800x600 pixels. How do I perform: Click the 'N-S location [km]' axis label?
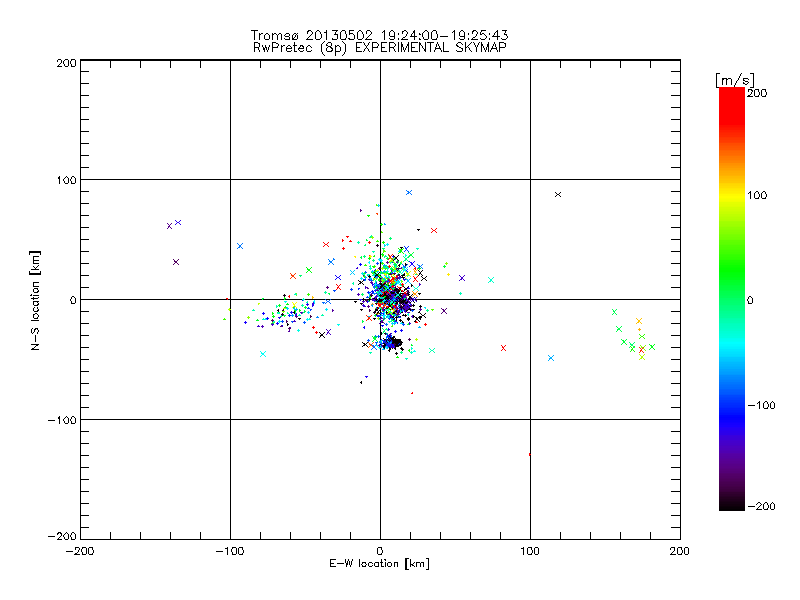[x=35, y=300]
